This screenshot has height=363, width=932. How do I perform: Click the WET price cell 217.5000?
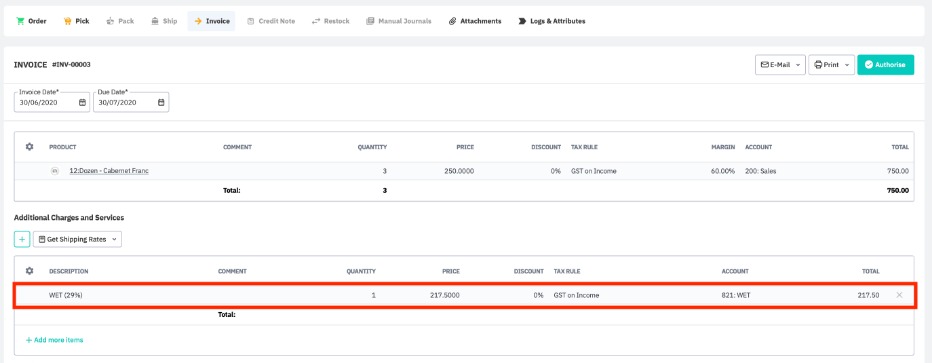point(444,295)
